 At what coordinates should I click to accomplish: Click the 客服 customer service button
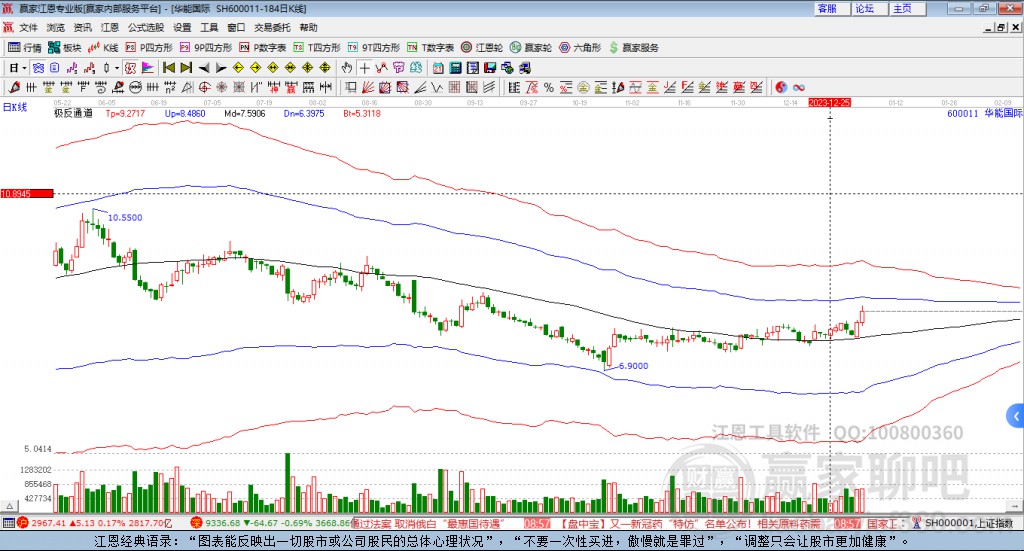[827, 8]
